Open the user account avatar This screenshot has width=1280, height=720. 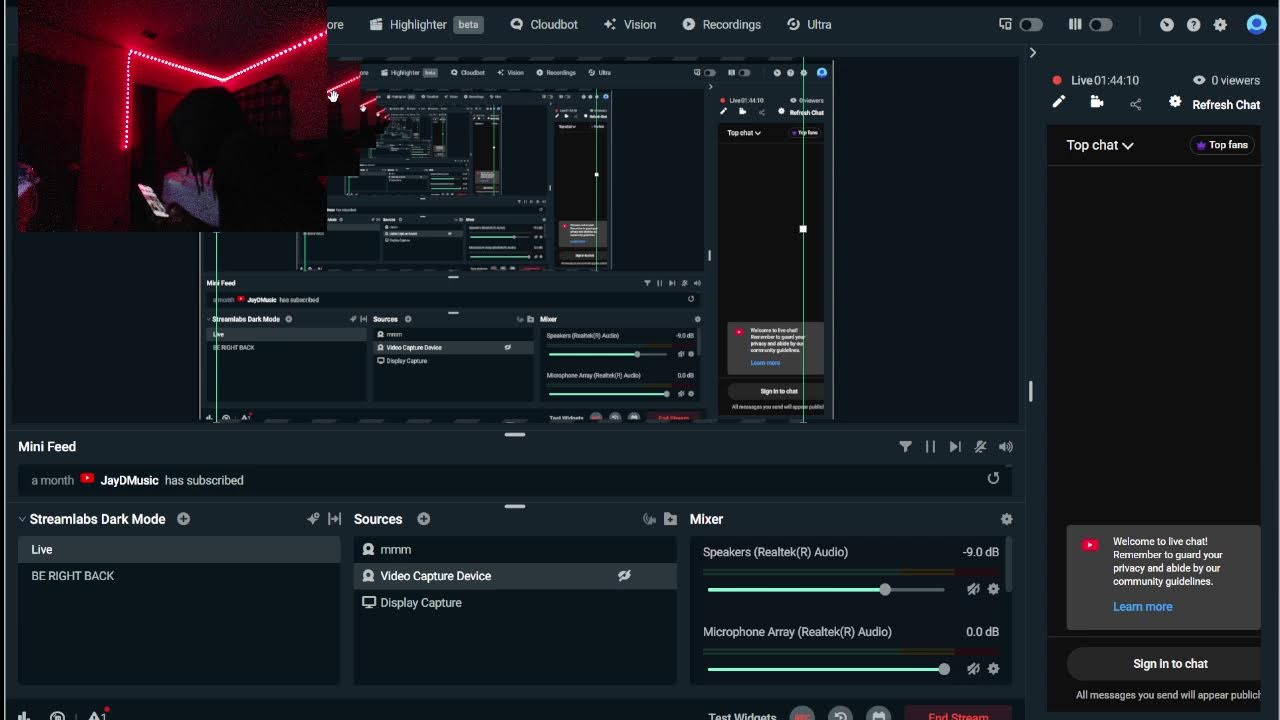tap(1257, 24)
